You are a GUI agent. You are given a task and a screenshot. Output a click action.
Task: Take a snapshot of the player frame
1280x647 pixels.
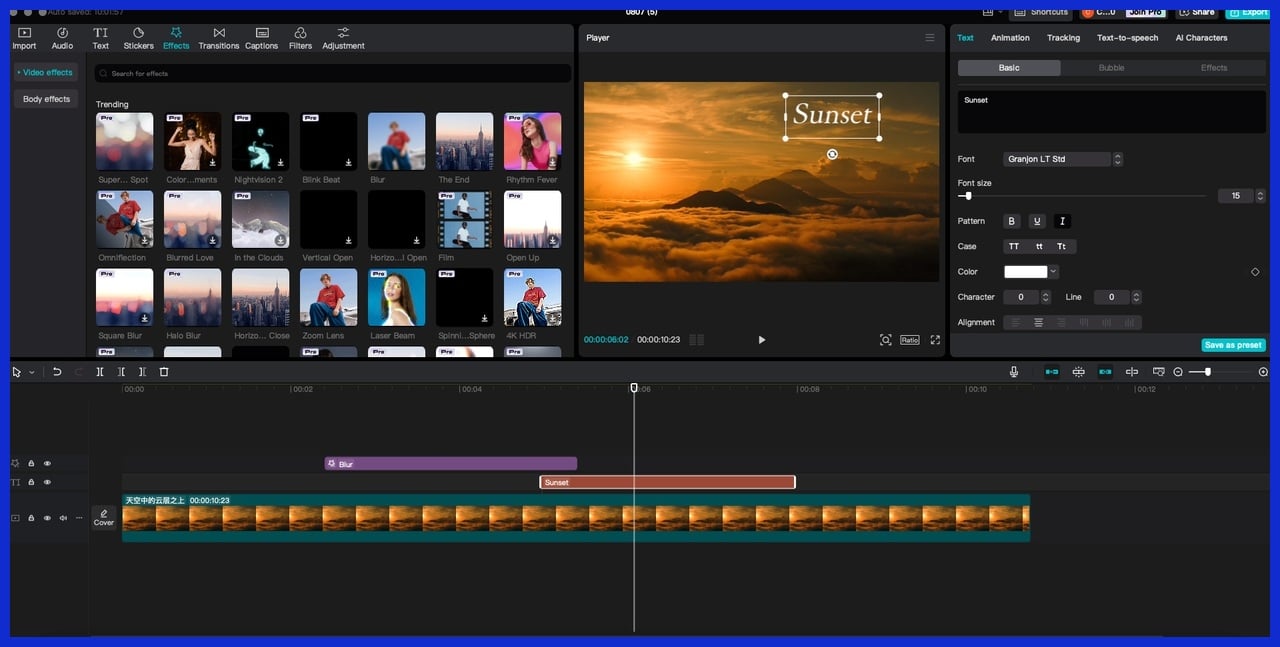pos(886,340)
